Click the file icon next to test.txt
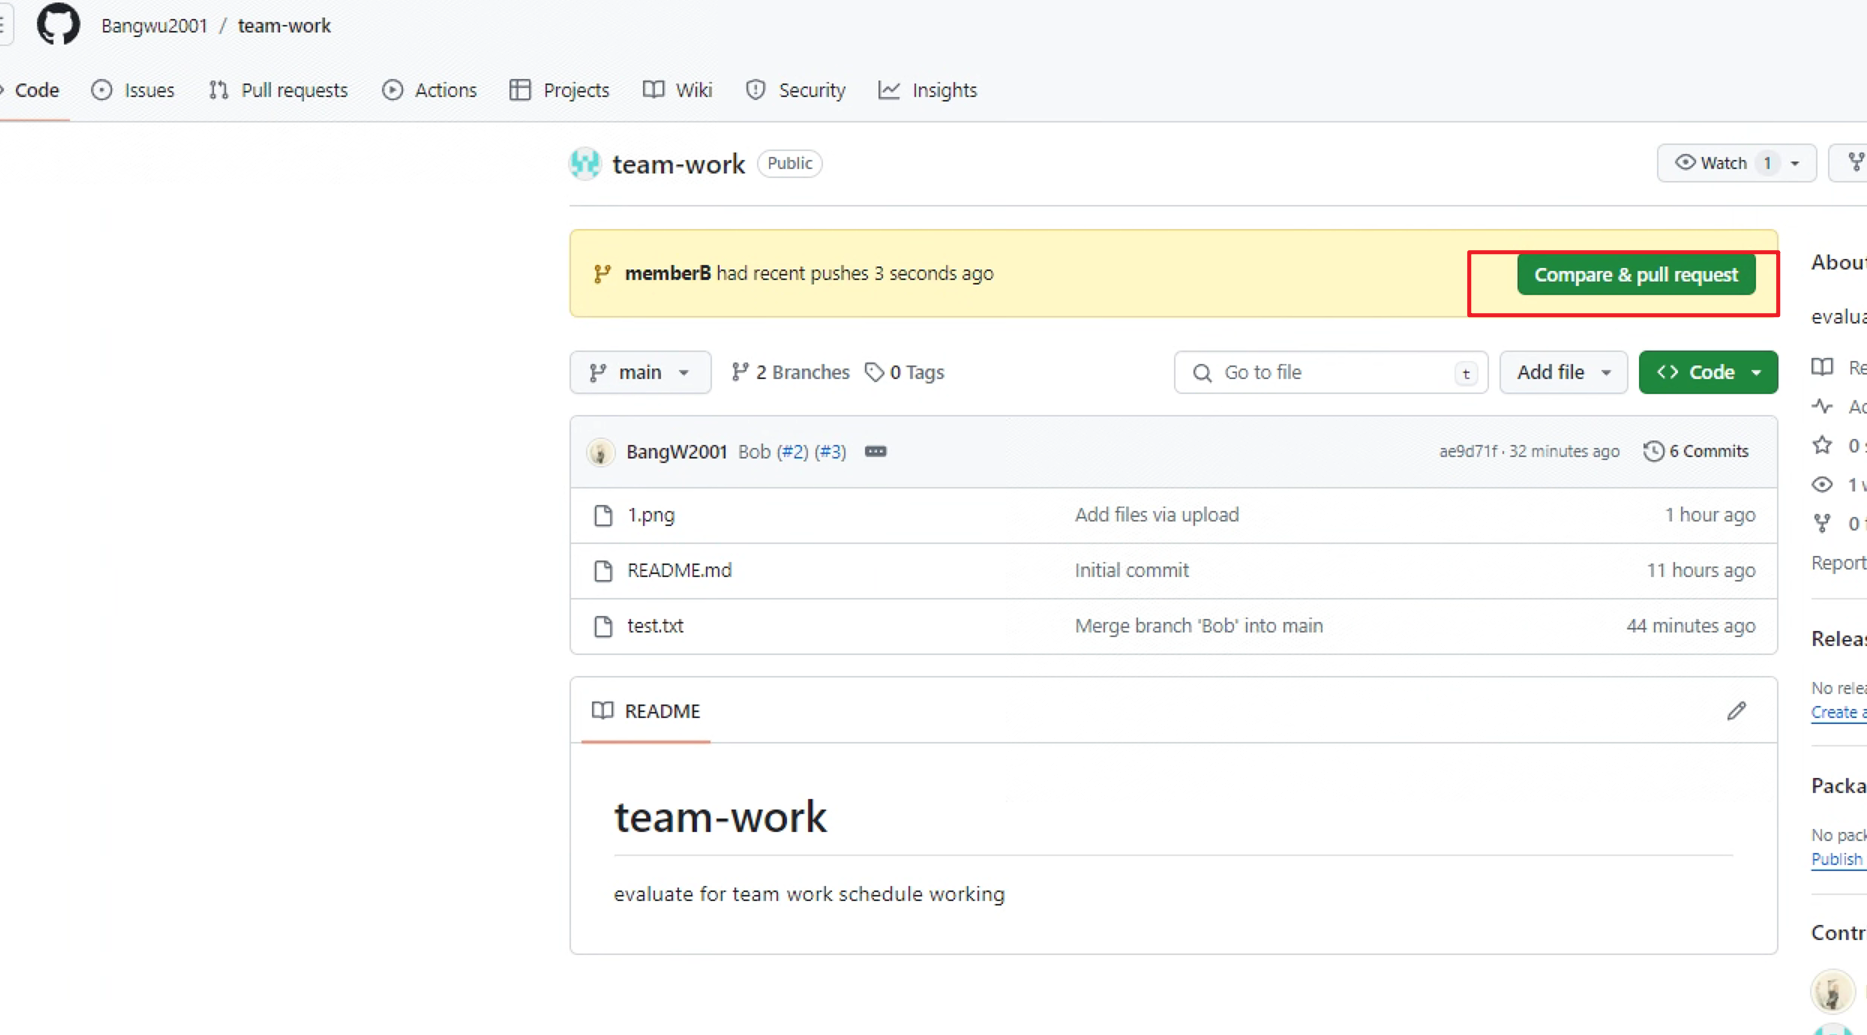This screenshot has height=1035, width=1867. click(603, 626)
